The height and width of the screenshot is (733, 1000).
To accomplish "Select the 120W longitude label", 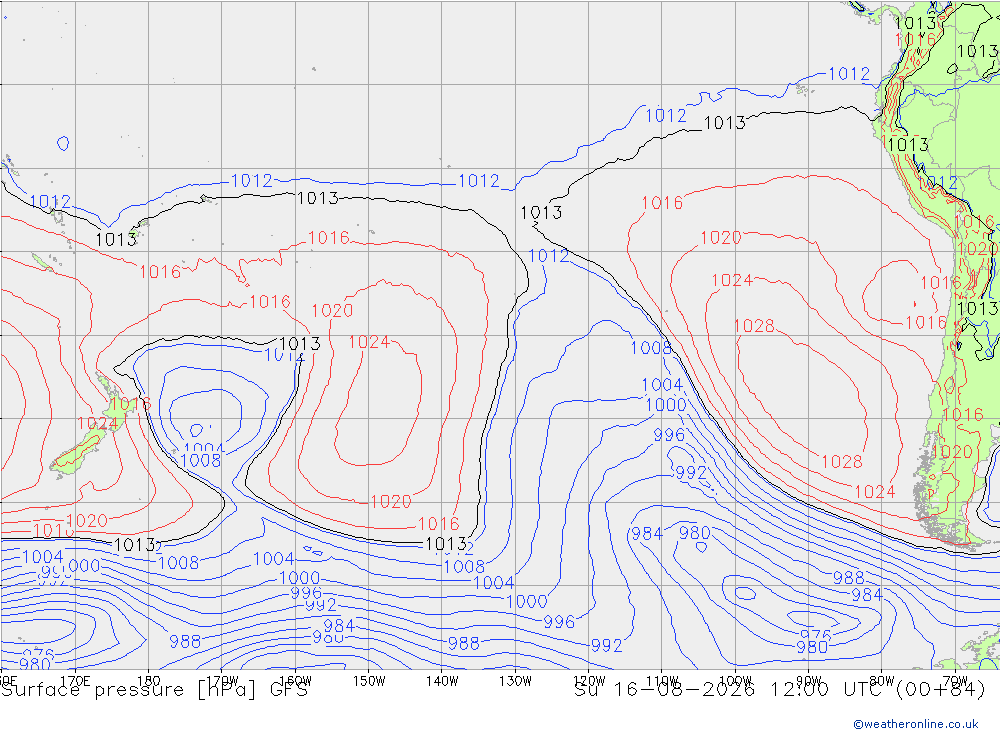I will (589, 680).
